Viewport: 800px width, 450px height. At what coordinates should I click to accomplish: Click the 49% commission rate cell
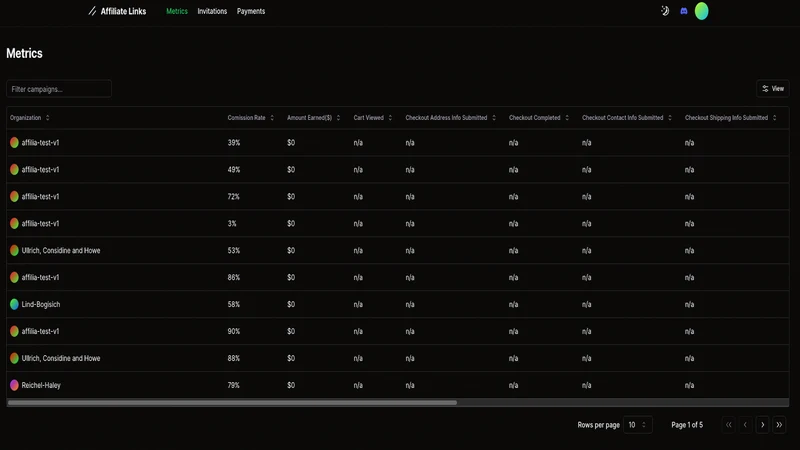point(234,170)
